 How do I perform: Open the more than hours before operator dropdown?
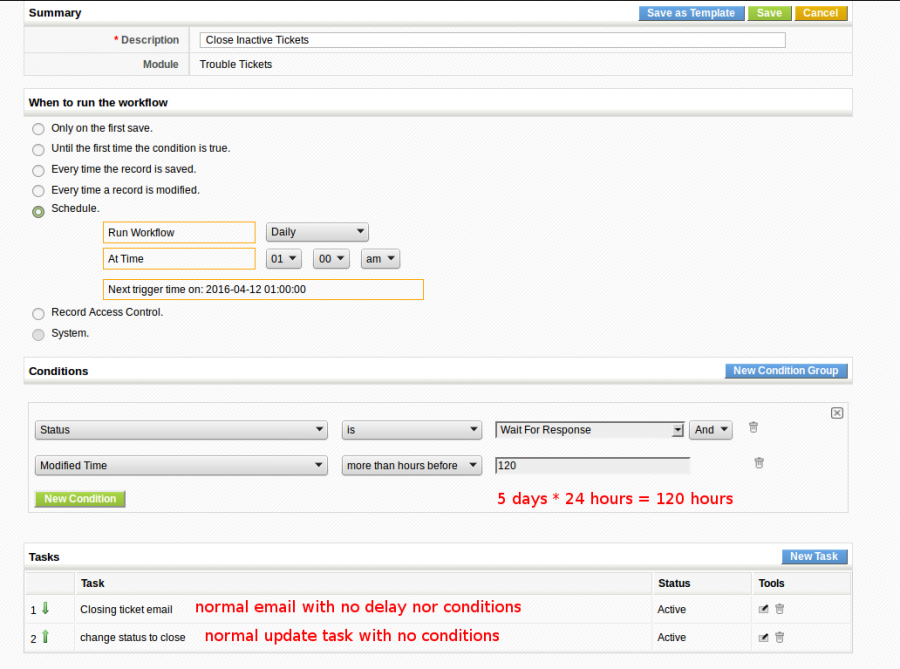click(411, 466)
